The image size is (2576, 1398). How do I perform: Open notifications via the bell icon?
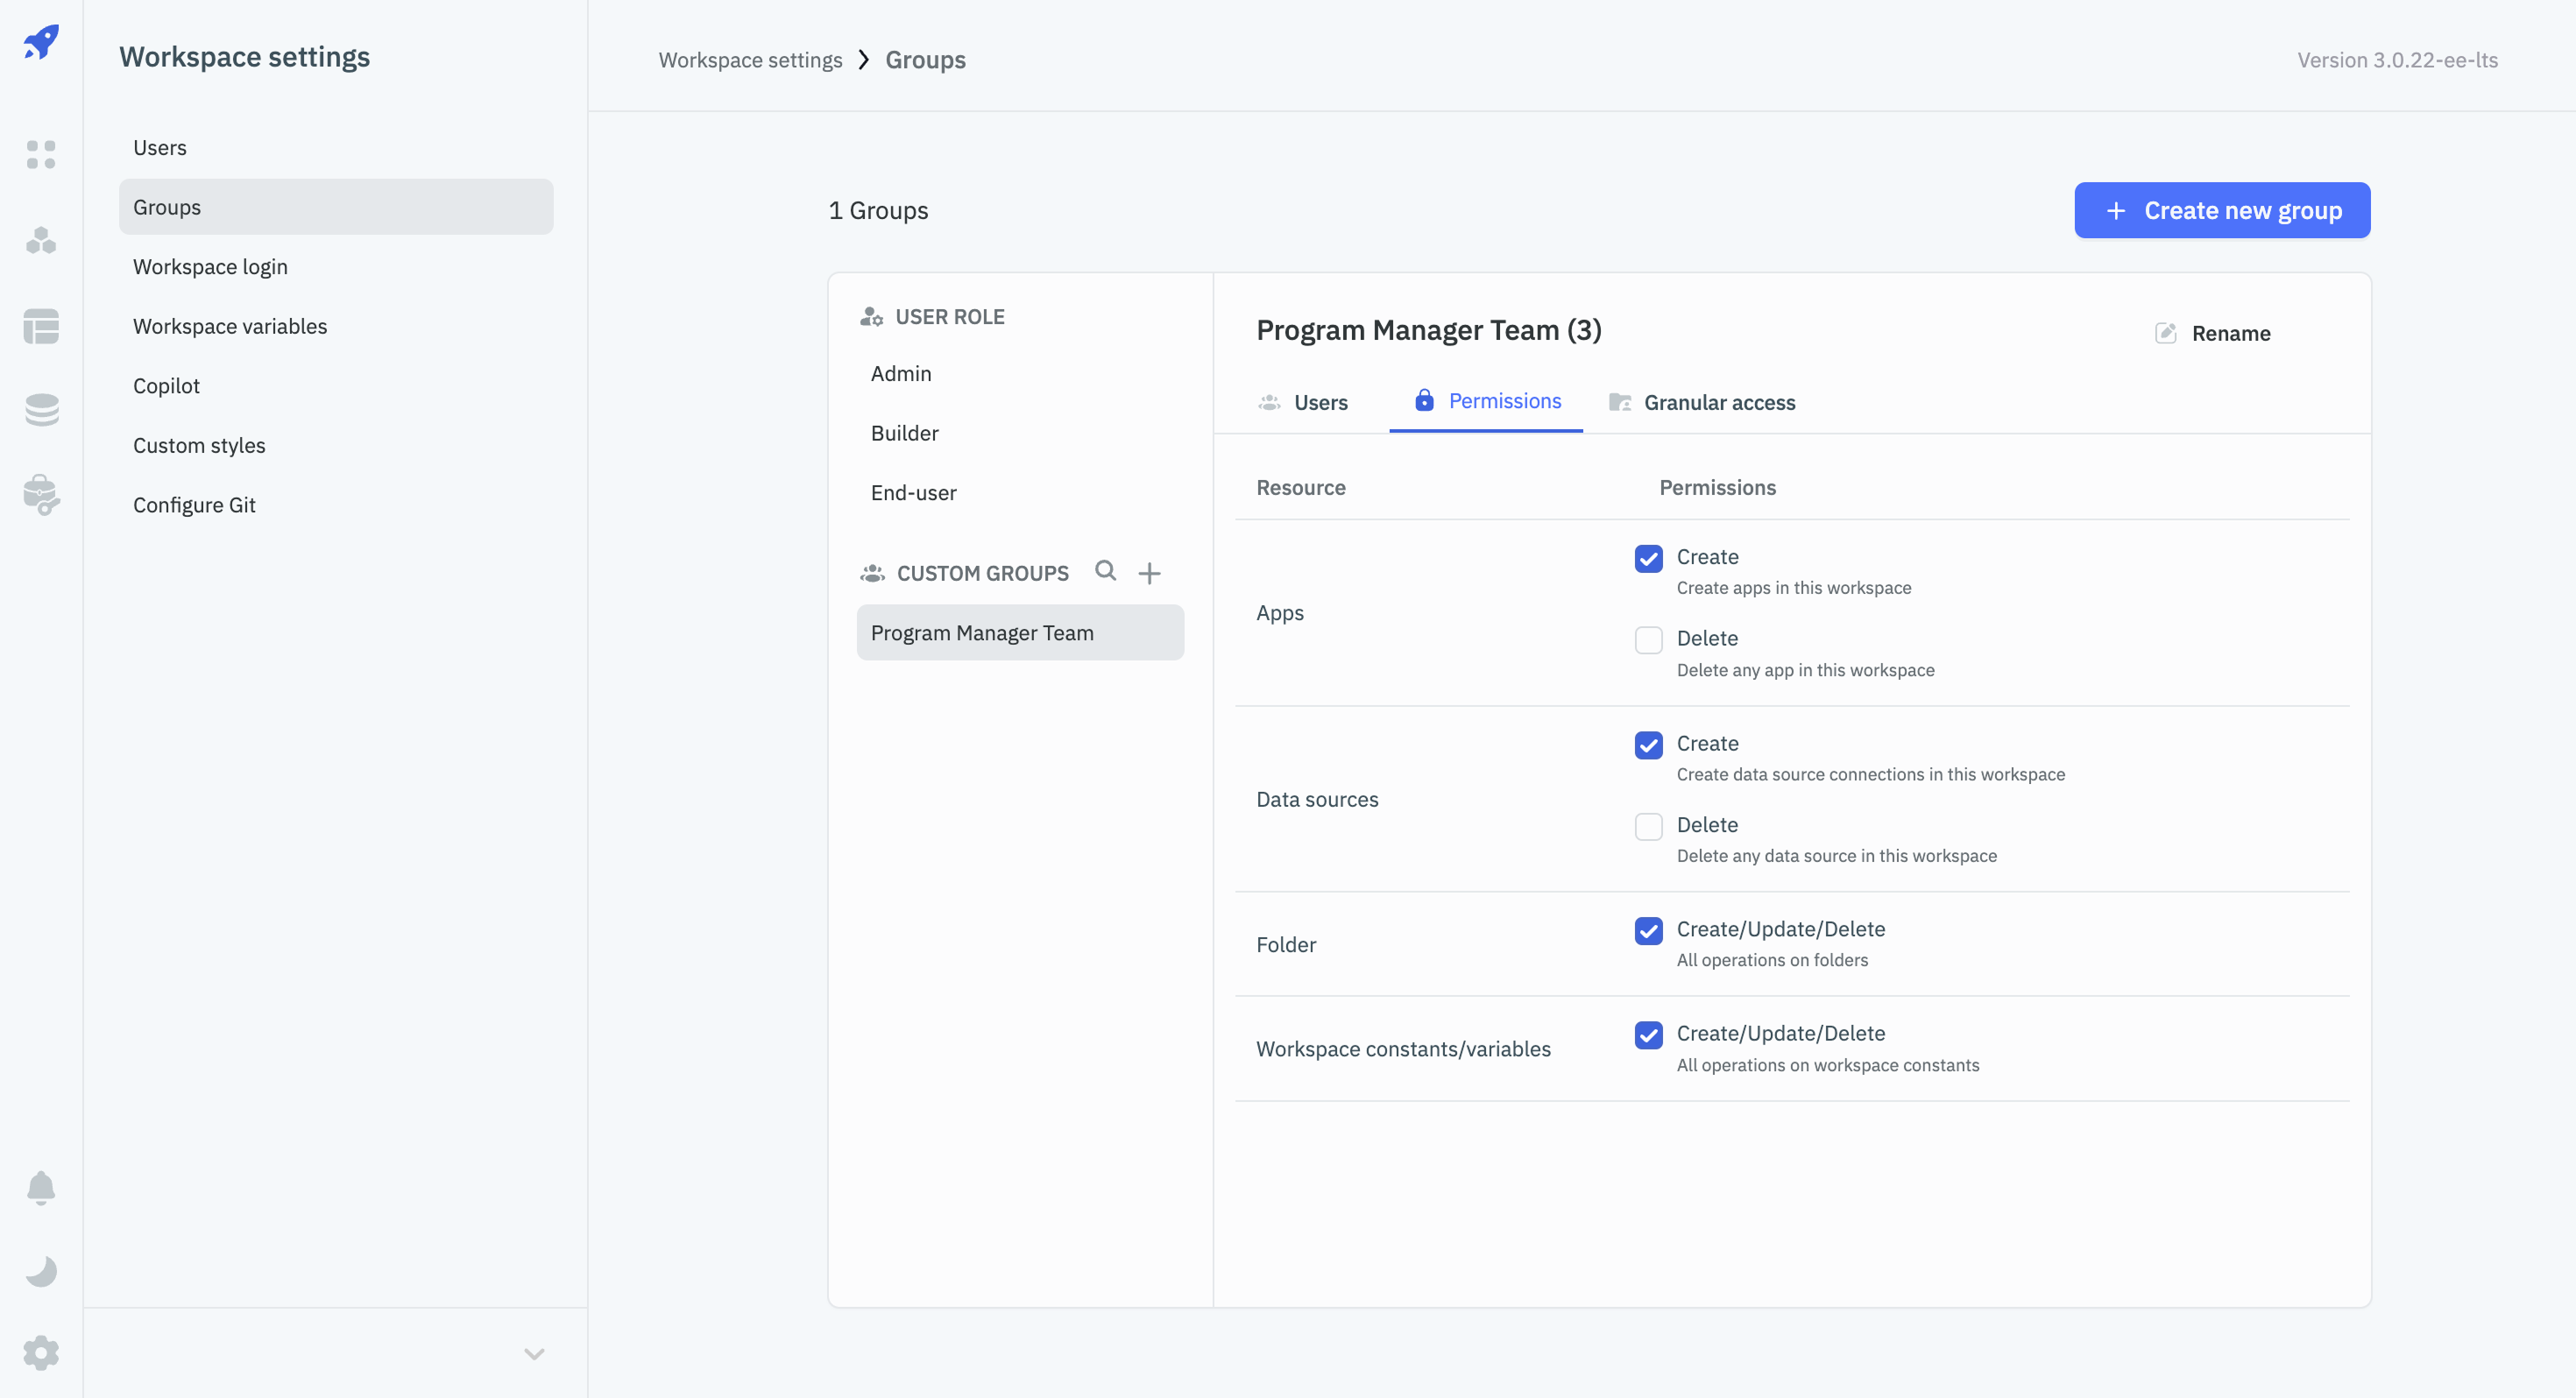41,1188
